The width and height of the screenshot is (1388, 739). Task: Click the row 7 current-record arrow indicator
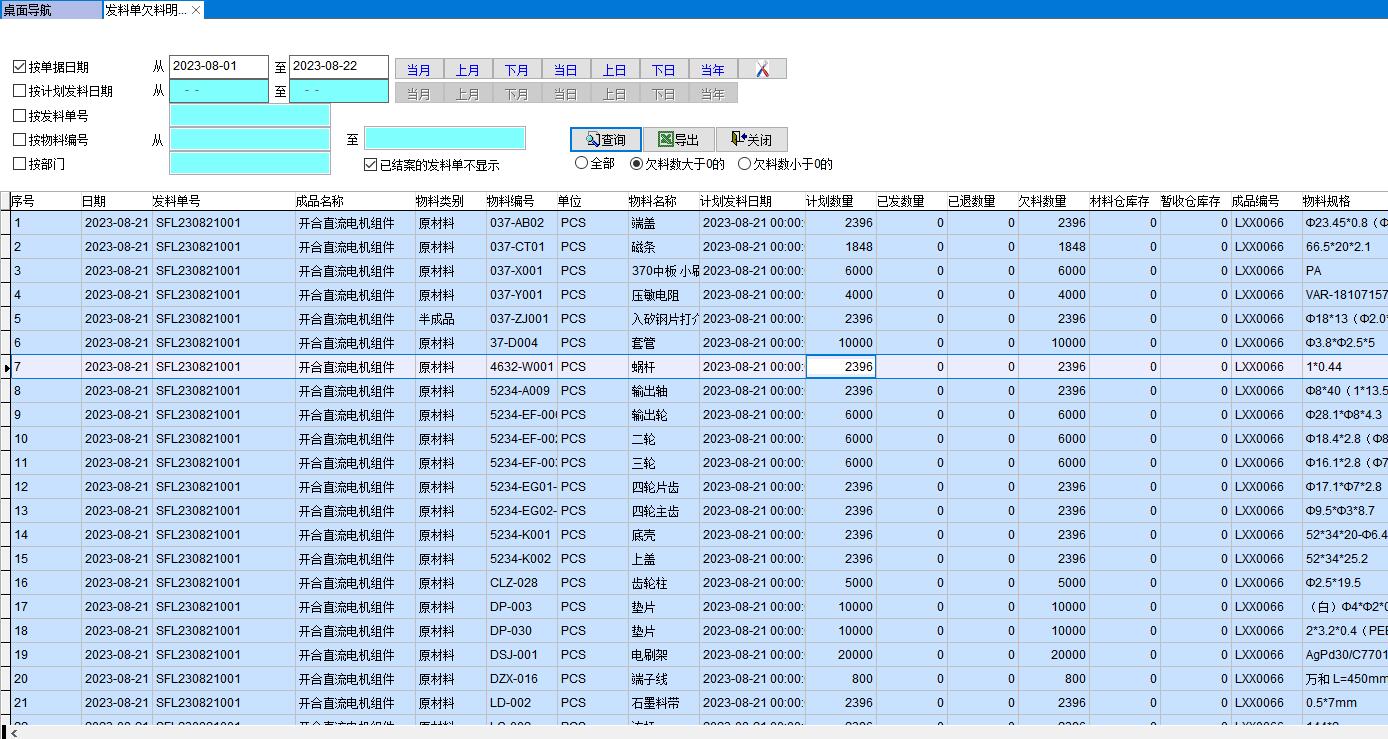coord(6,367)
